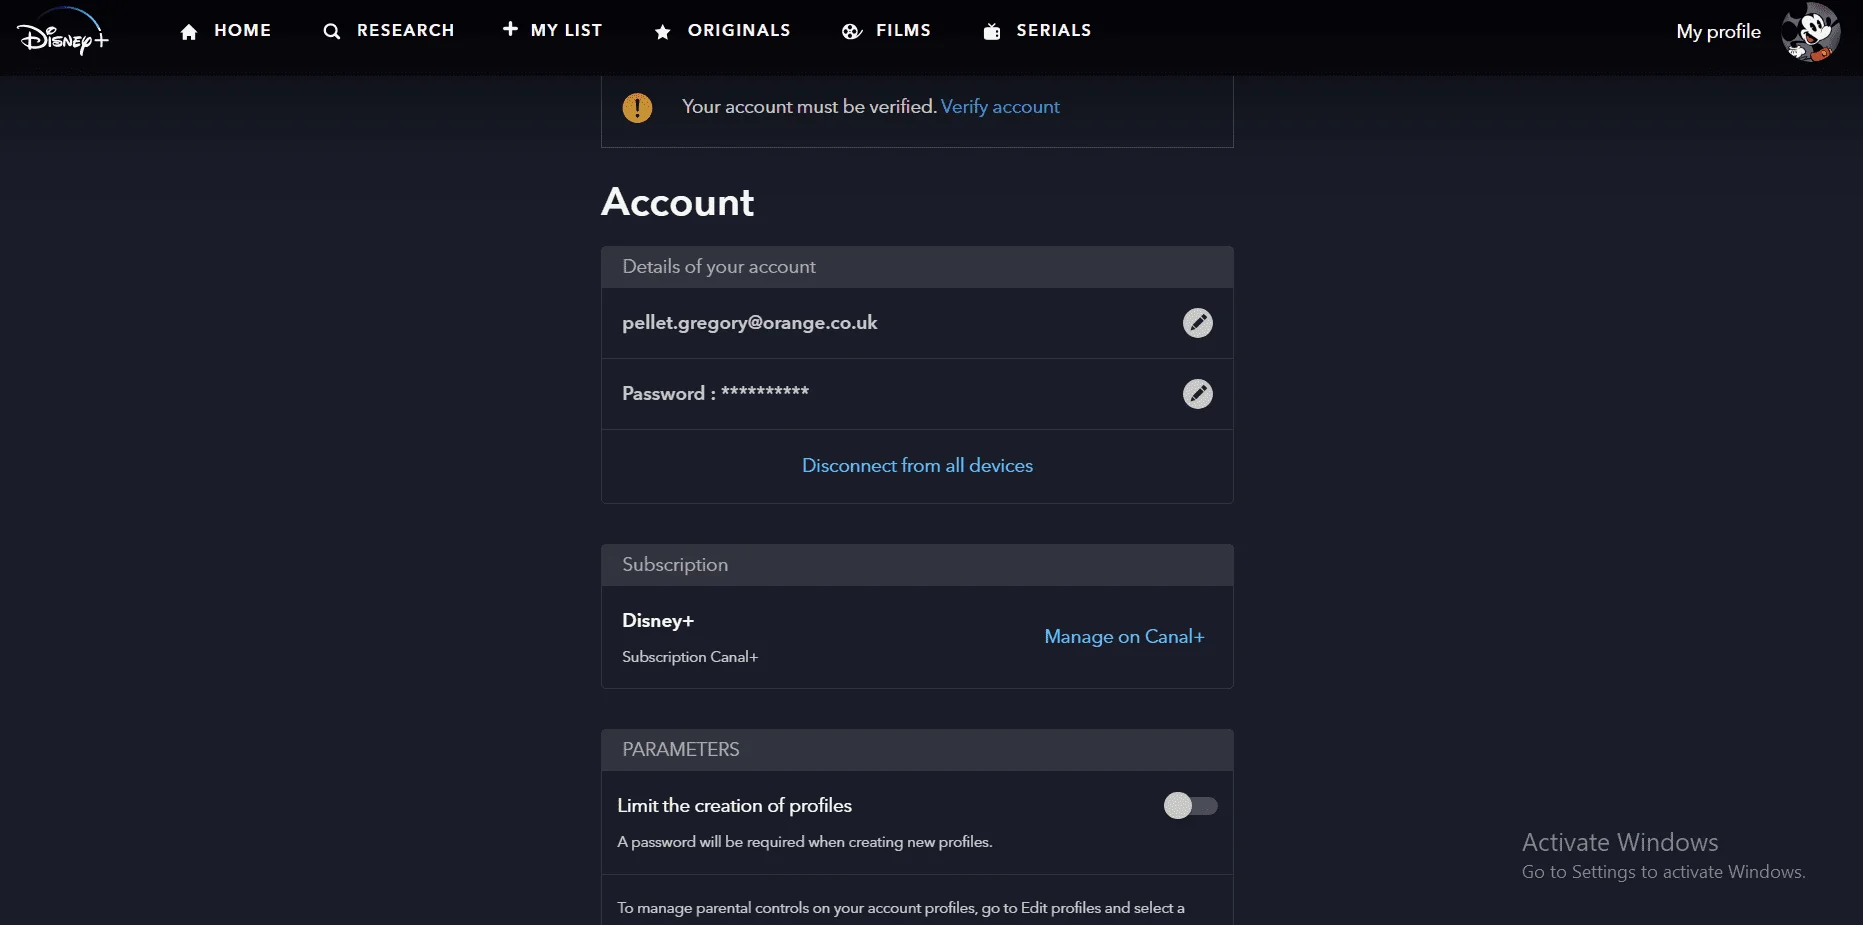Image resolution: width=1863 pixels, height=925 pixels.
Task: Open the My profile menu
Action: coord(1718,32)
